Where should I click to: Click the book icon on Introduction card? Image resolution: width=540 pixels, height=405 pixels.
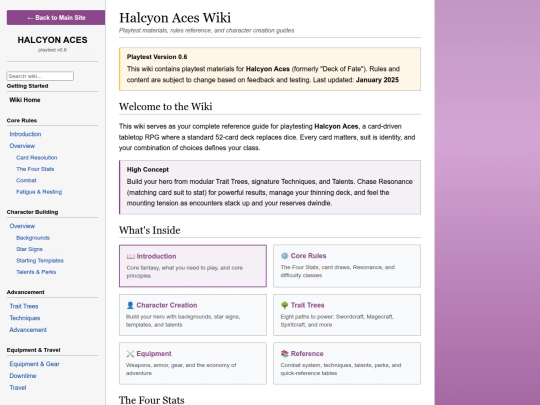click(x=131, y=256)
